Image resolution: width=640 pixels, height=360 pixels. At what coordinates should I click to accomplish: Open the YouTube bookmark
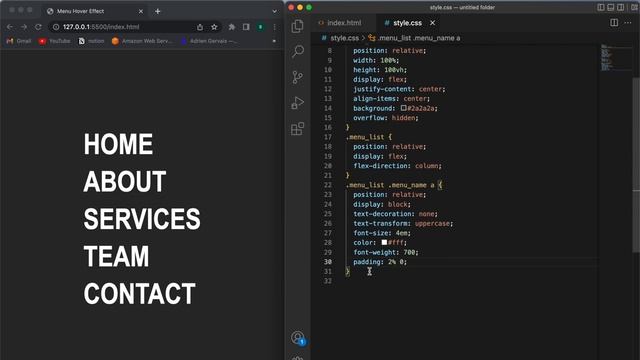[54, 41]
